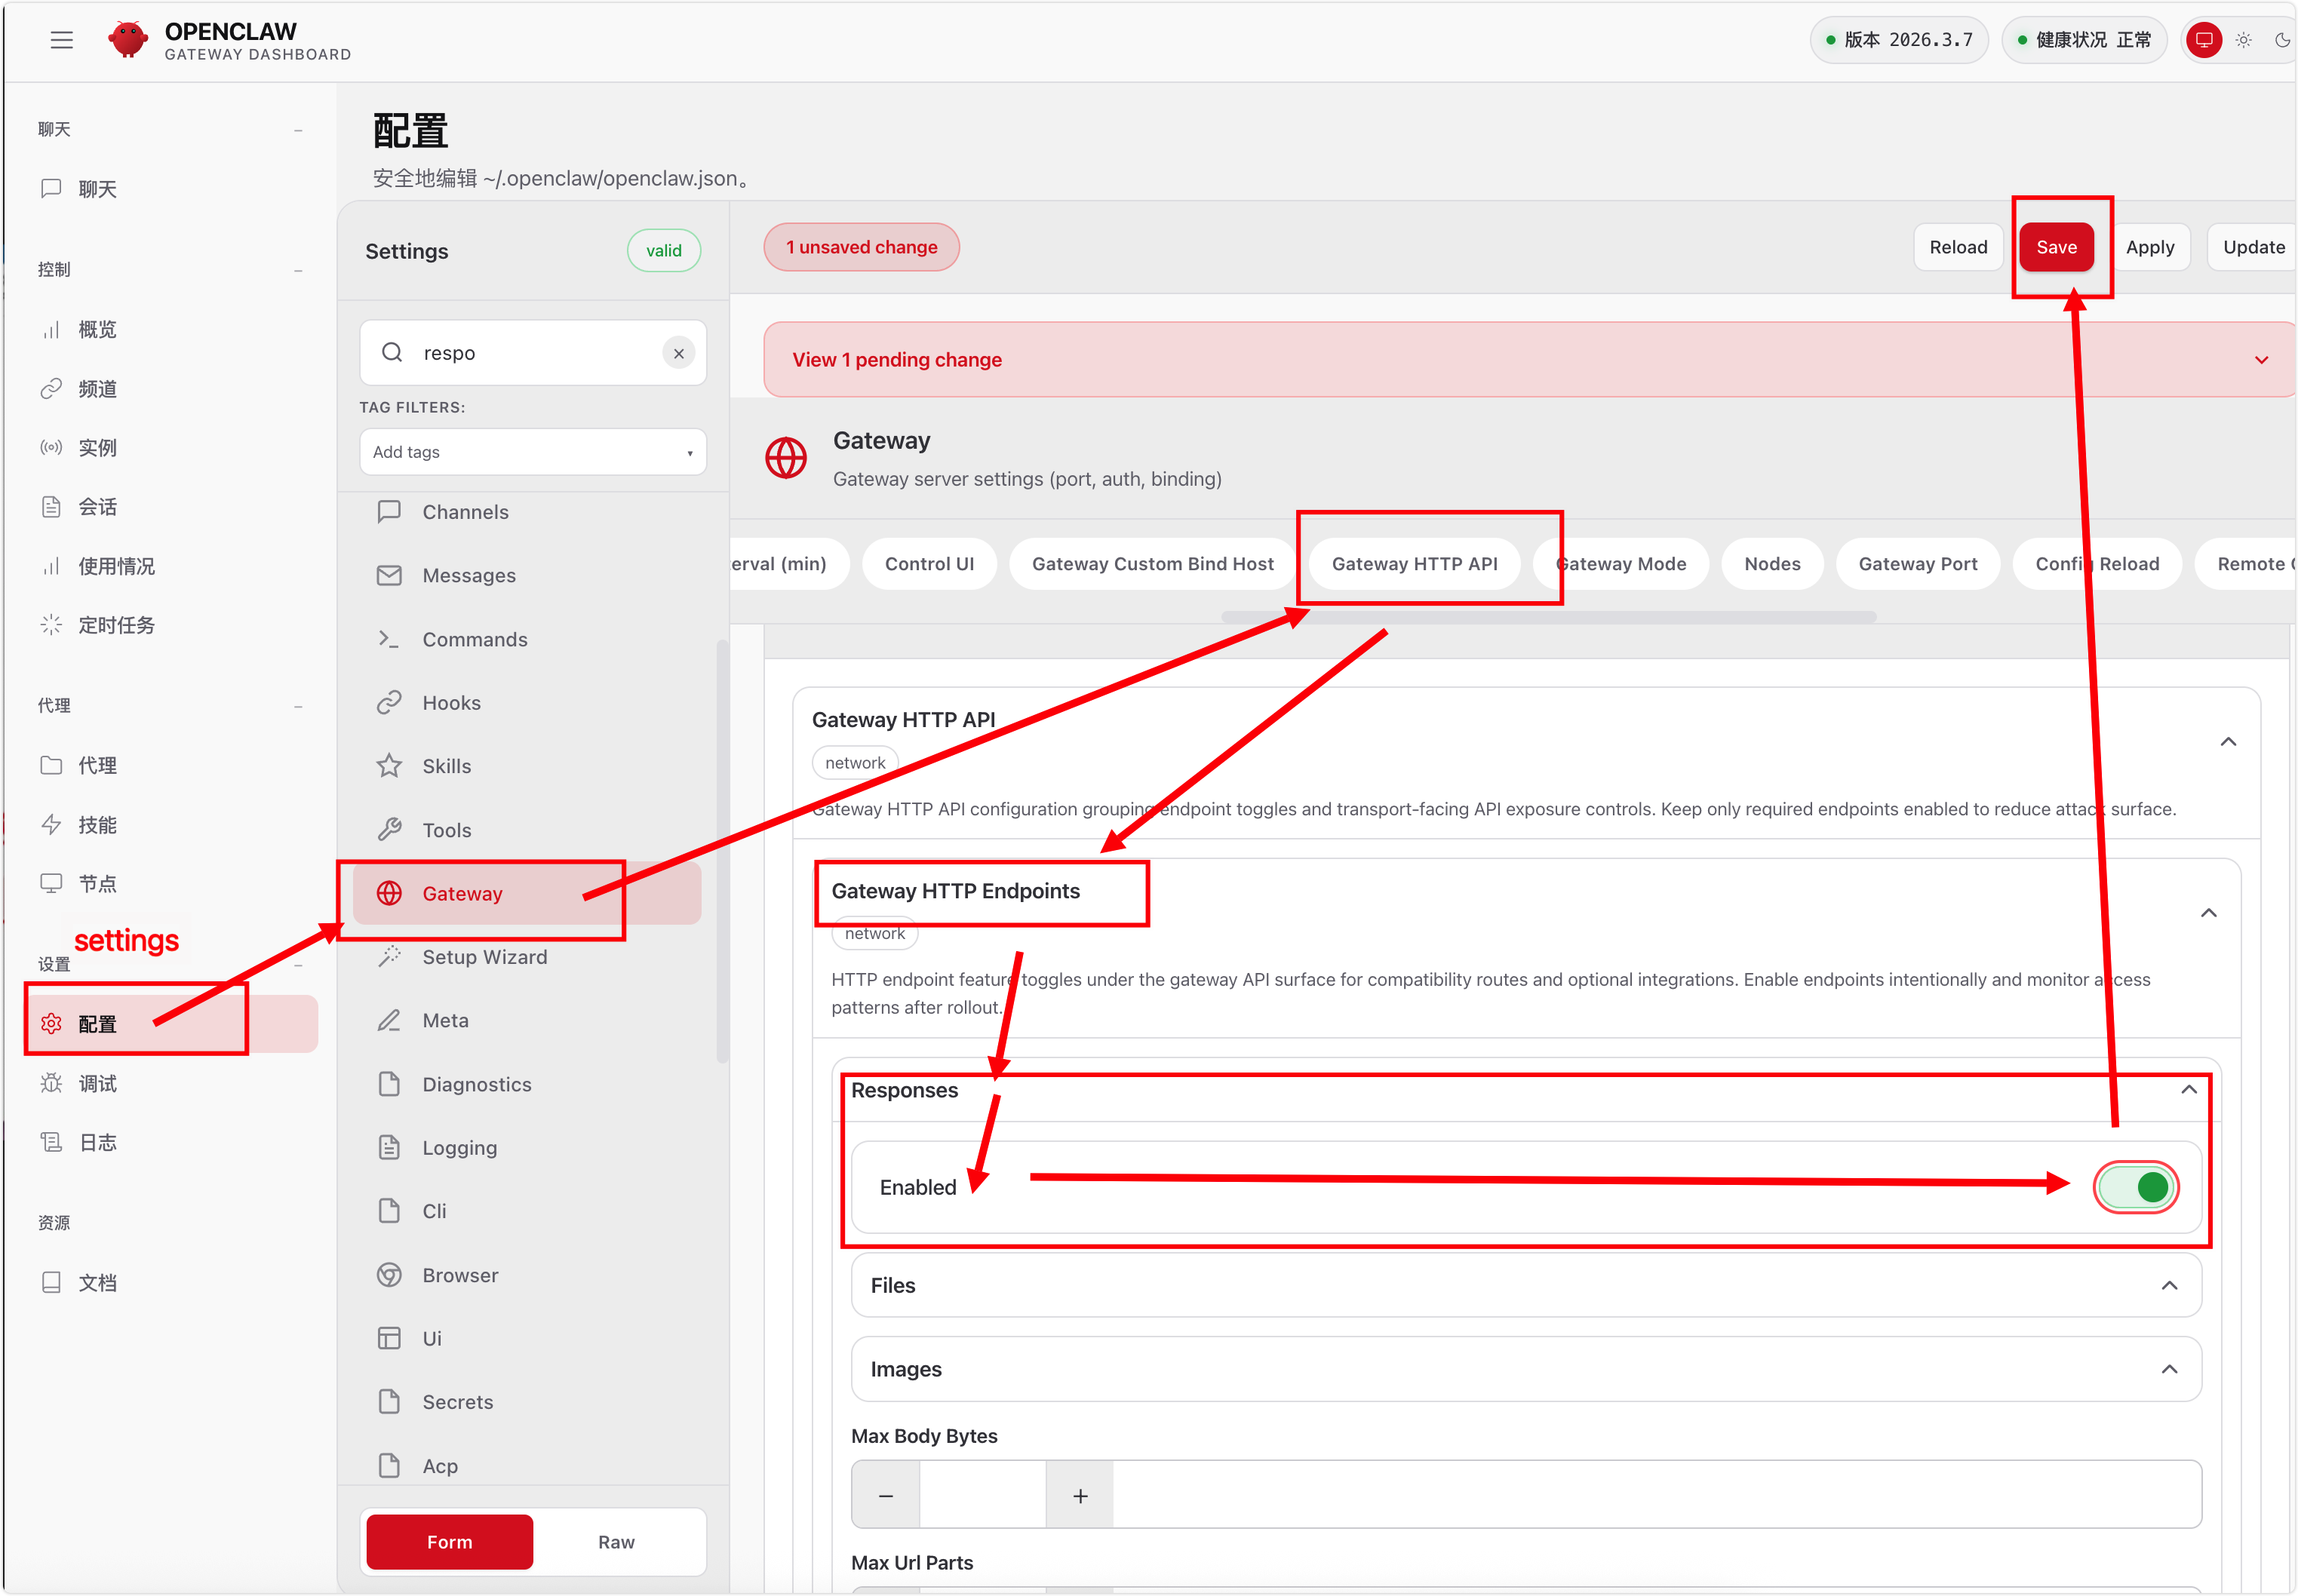Switch to light theme sun icon
The width and height of the screenshot is (2298, 1596).
[2243, 40]
